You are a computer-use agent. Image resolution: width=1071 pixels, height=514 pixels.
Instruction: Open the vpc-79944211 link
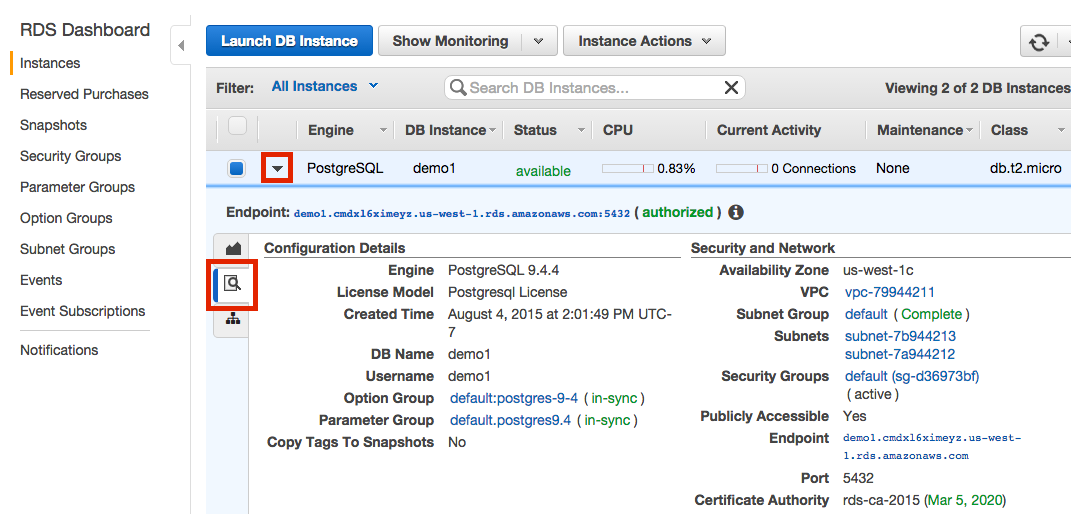pos(889,292)
